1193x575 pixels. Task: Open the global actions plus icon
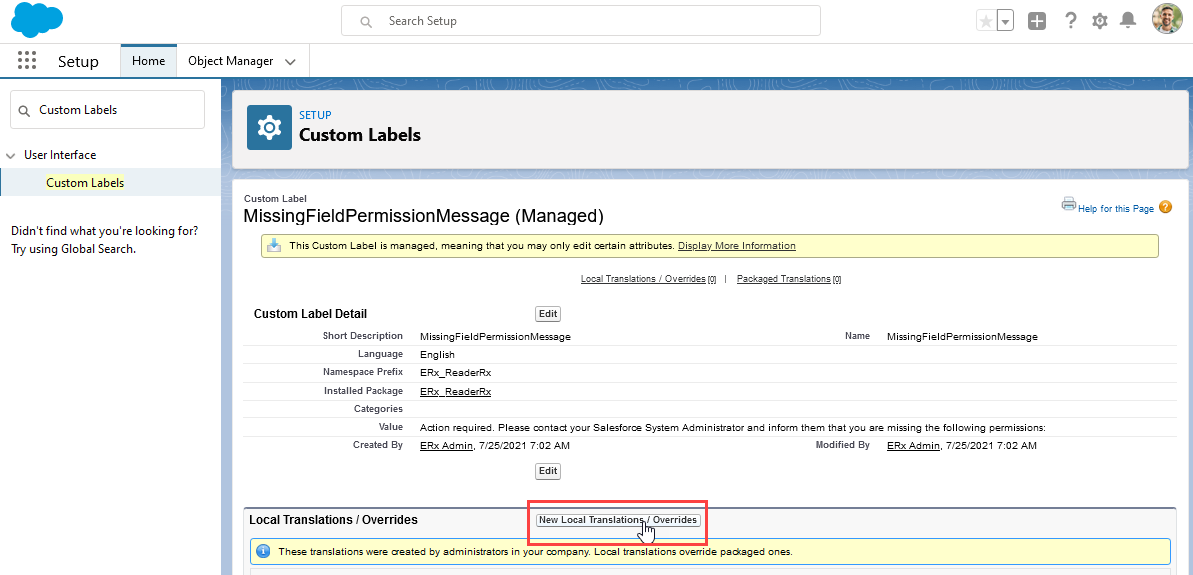(1037, 21)
